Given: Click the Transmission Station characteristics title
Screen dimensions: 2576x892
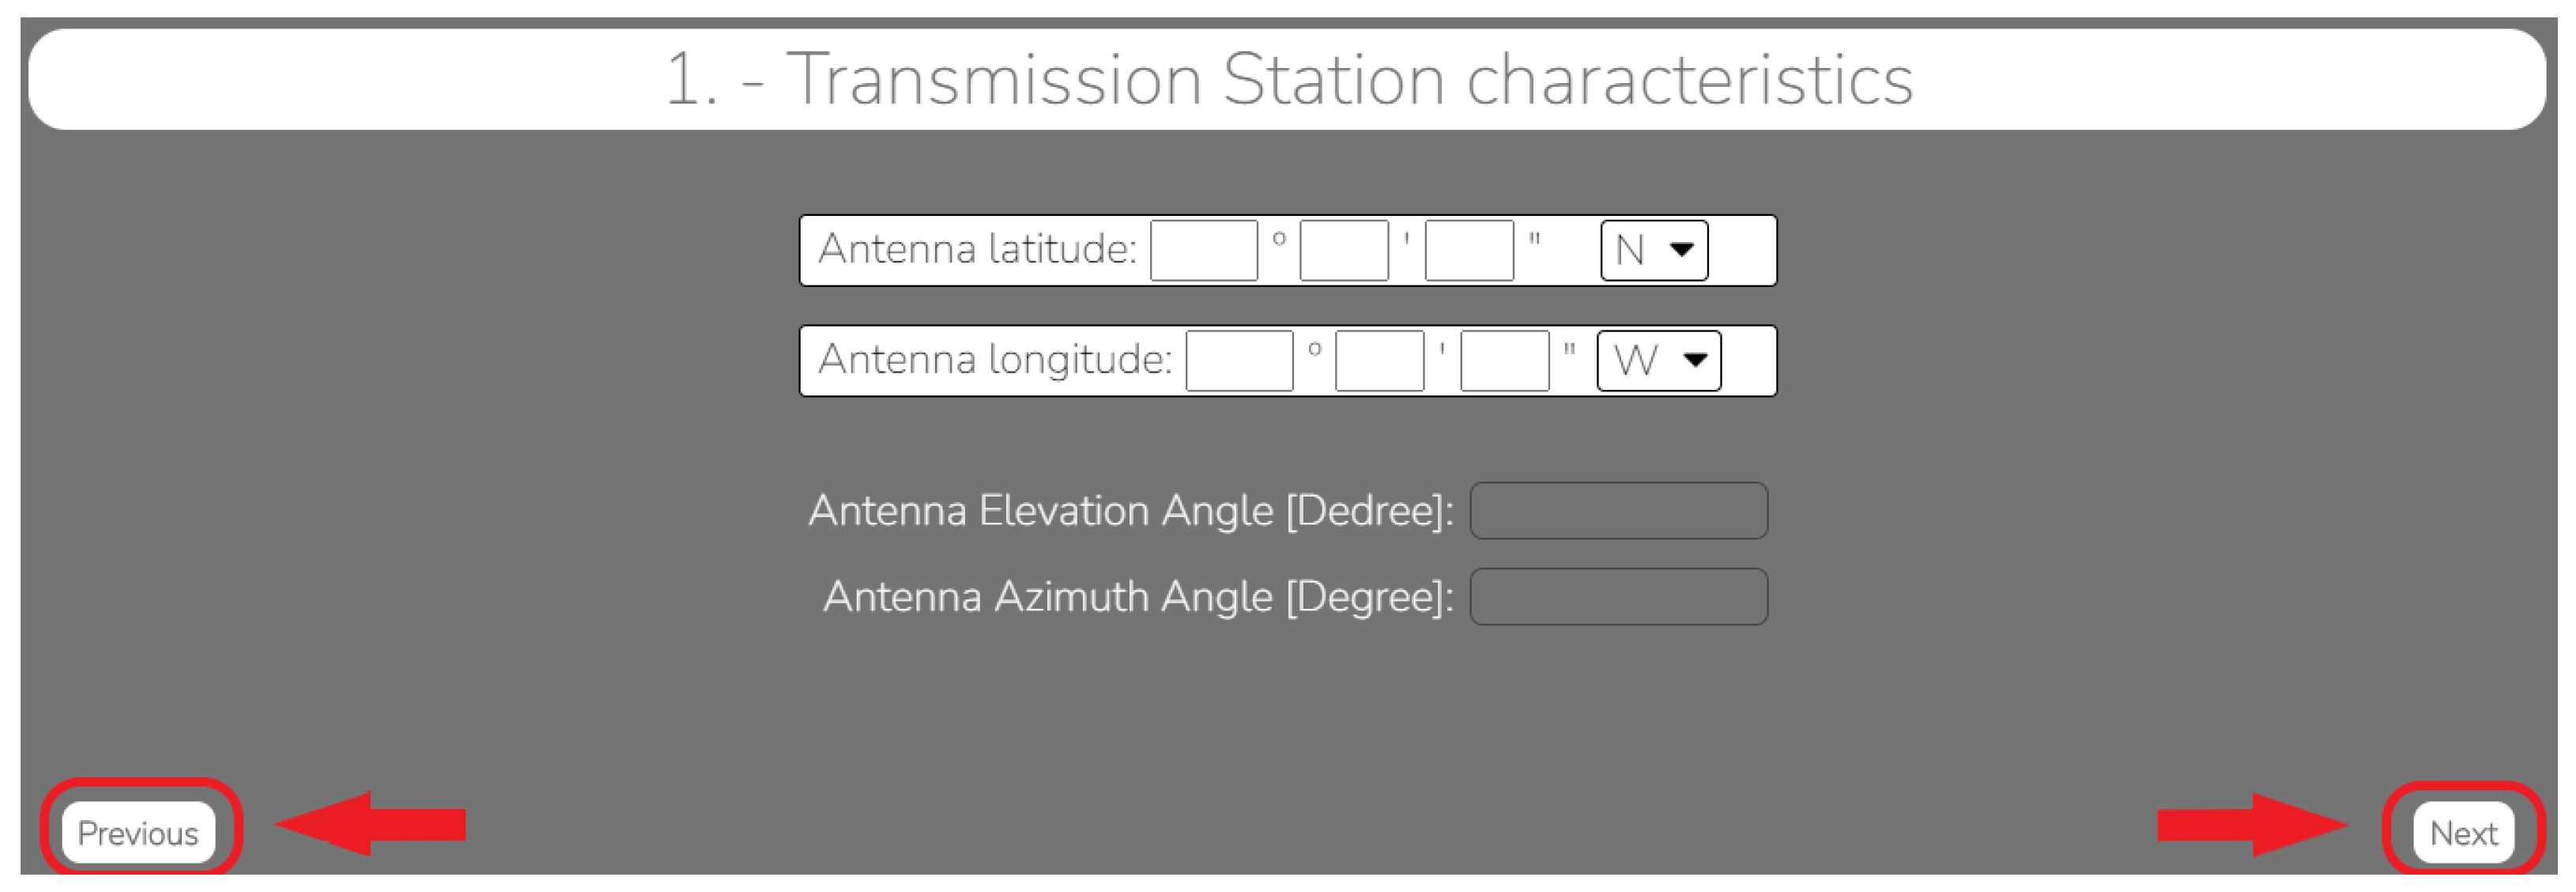Looking at the screenshot, I should pyautogui.click(x=1288, y=79).
